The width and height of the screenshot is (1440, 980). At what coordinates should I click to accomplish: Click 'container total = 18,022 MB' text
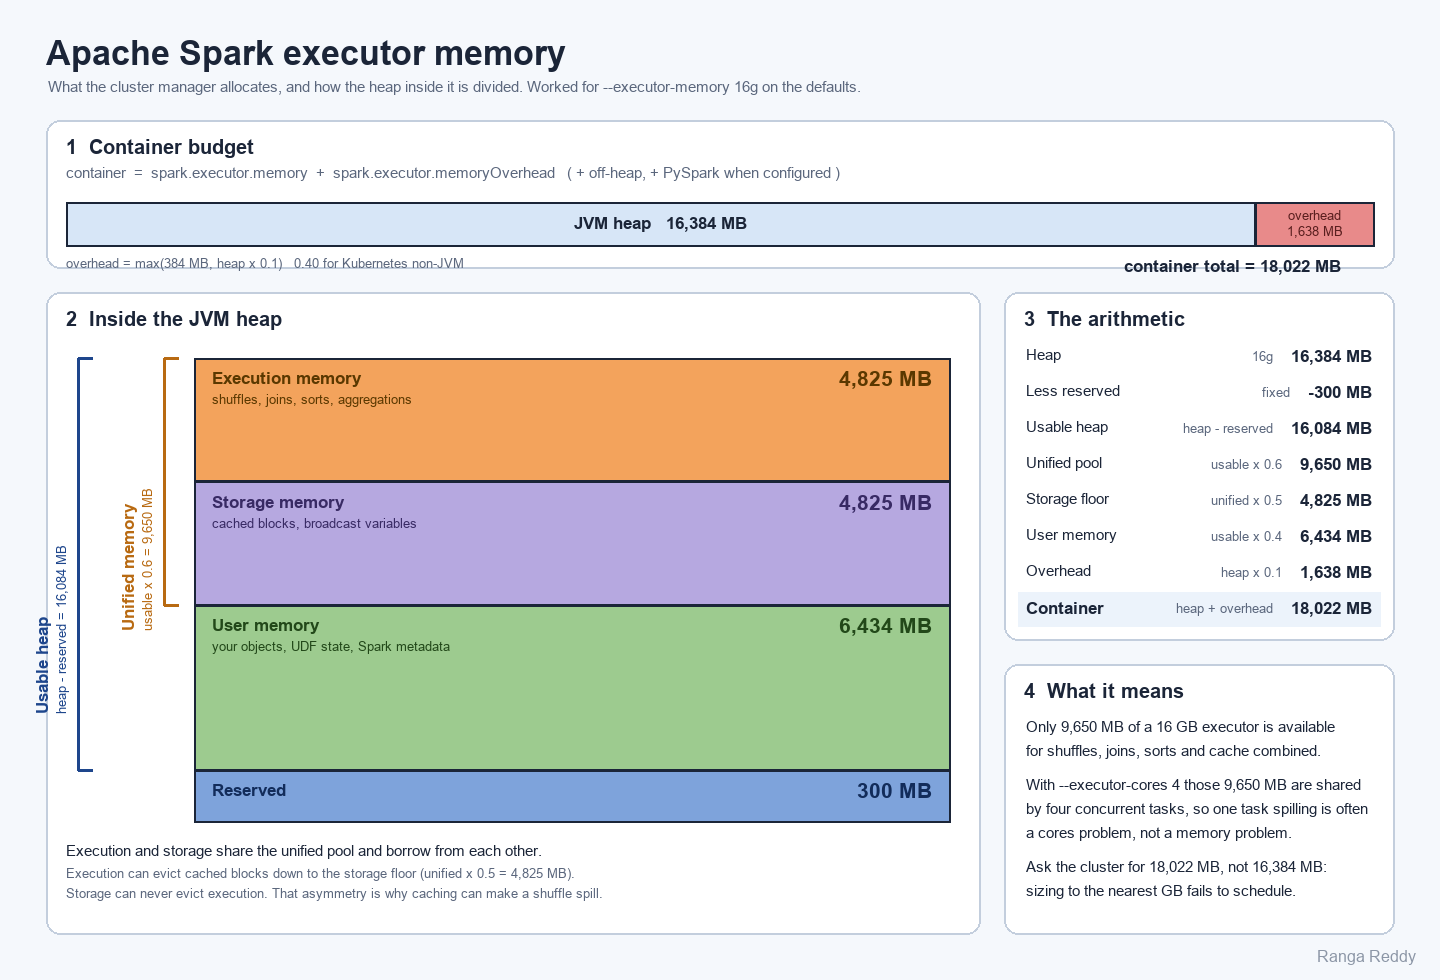point(1232,266)
